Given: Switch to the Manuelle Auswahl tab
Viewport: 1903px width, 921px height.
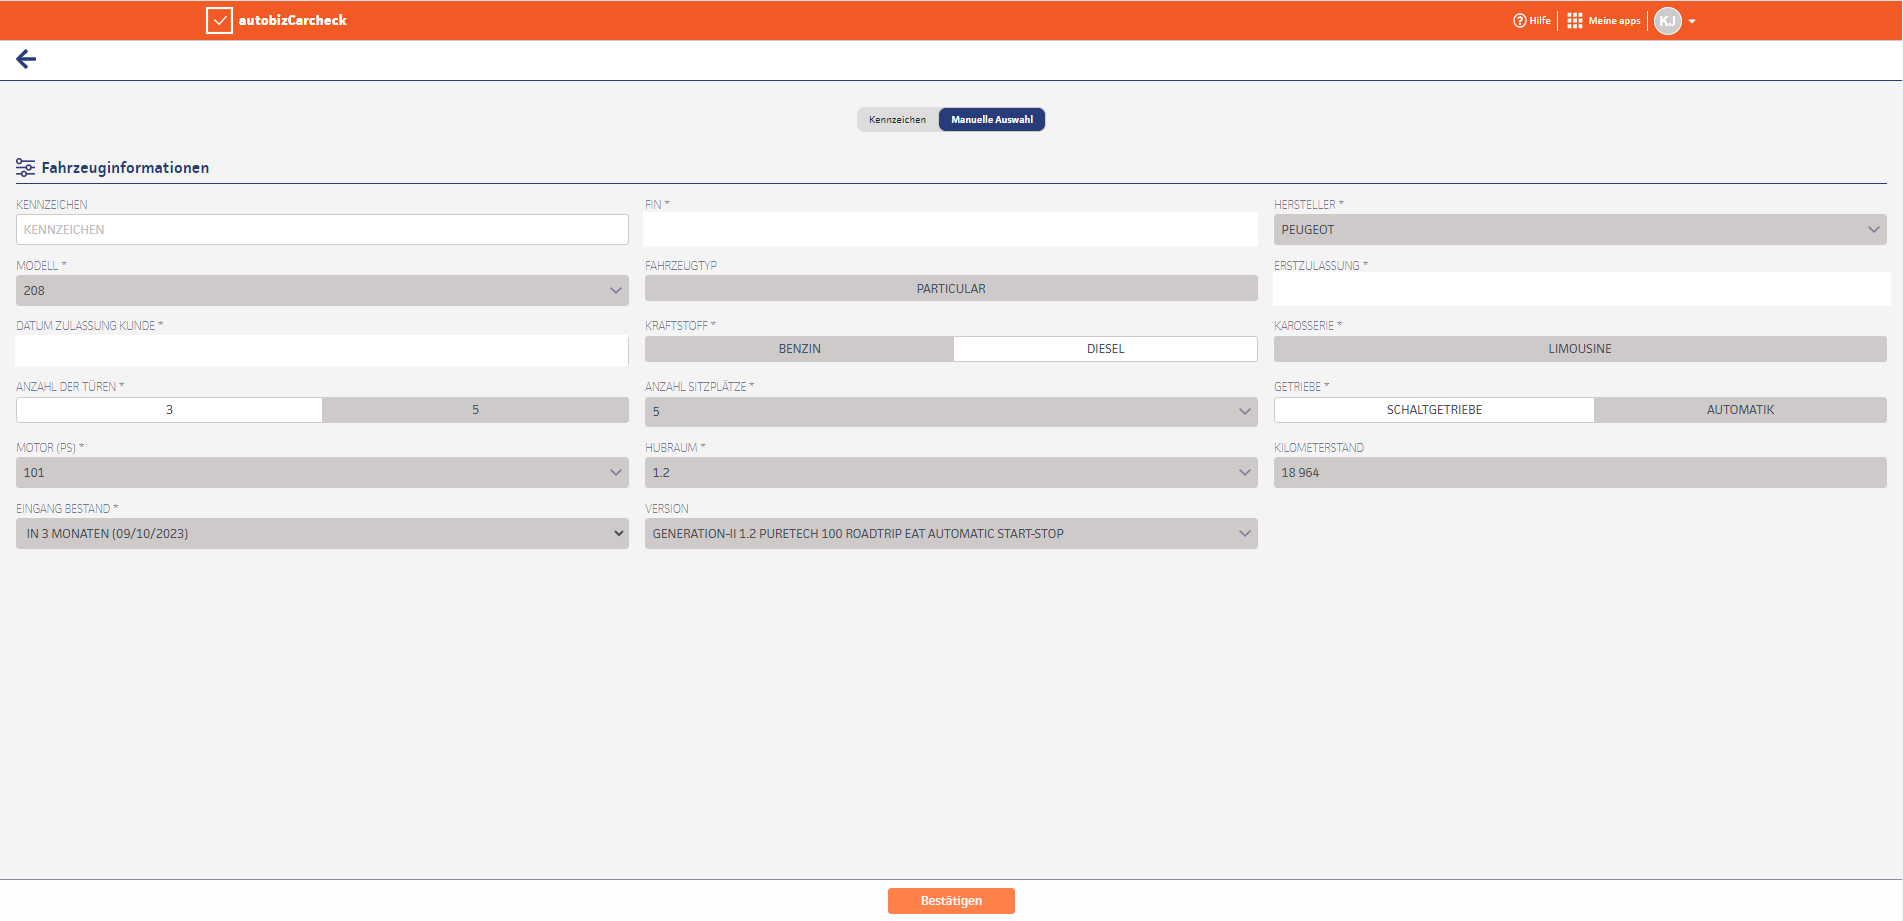Looking at the screenshot, I should [x=992, y=120].
